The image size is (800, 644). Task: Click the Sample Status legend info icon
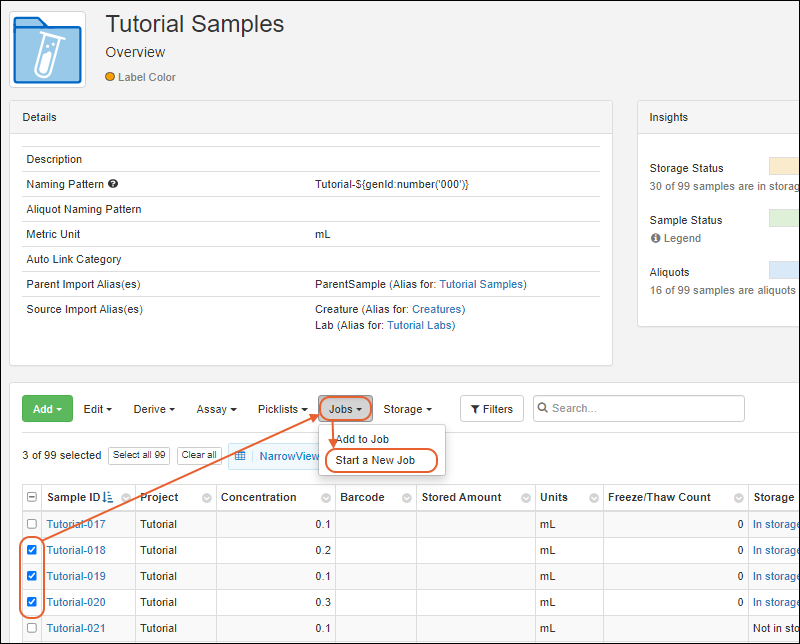point(656,239)
